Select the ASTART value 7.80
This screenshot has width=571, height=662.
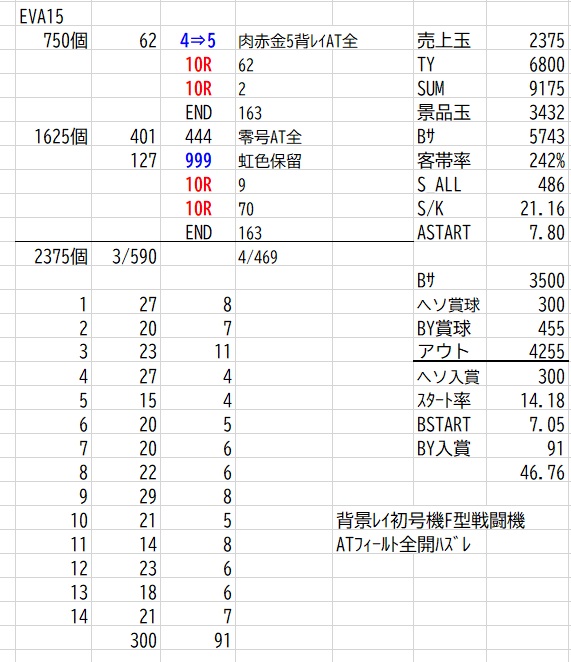528,233
